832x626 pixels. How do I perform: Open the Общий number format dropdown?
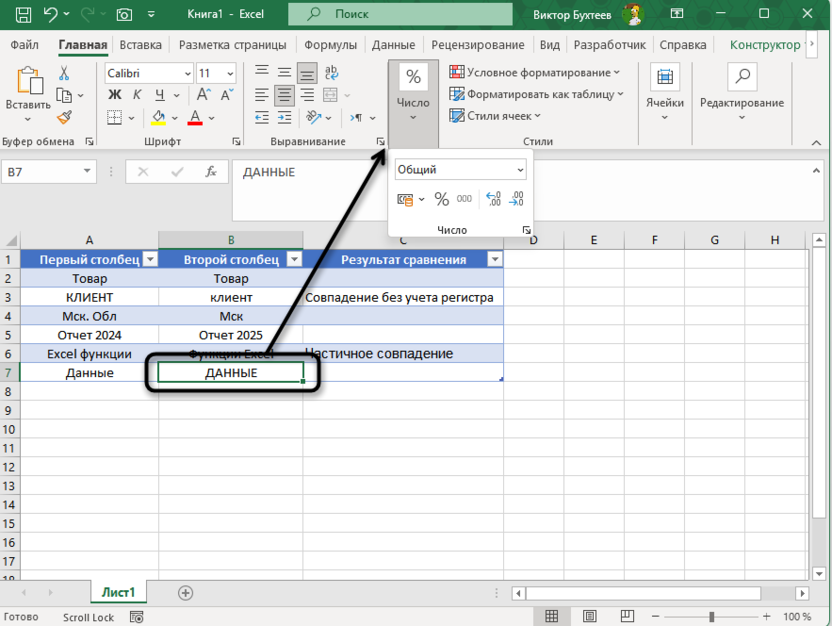tap(460, 170)
